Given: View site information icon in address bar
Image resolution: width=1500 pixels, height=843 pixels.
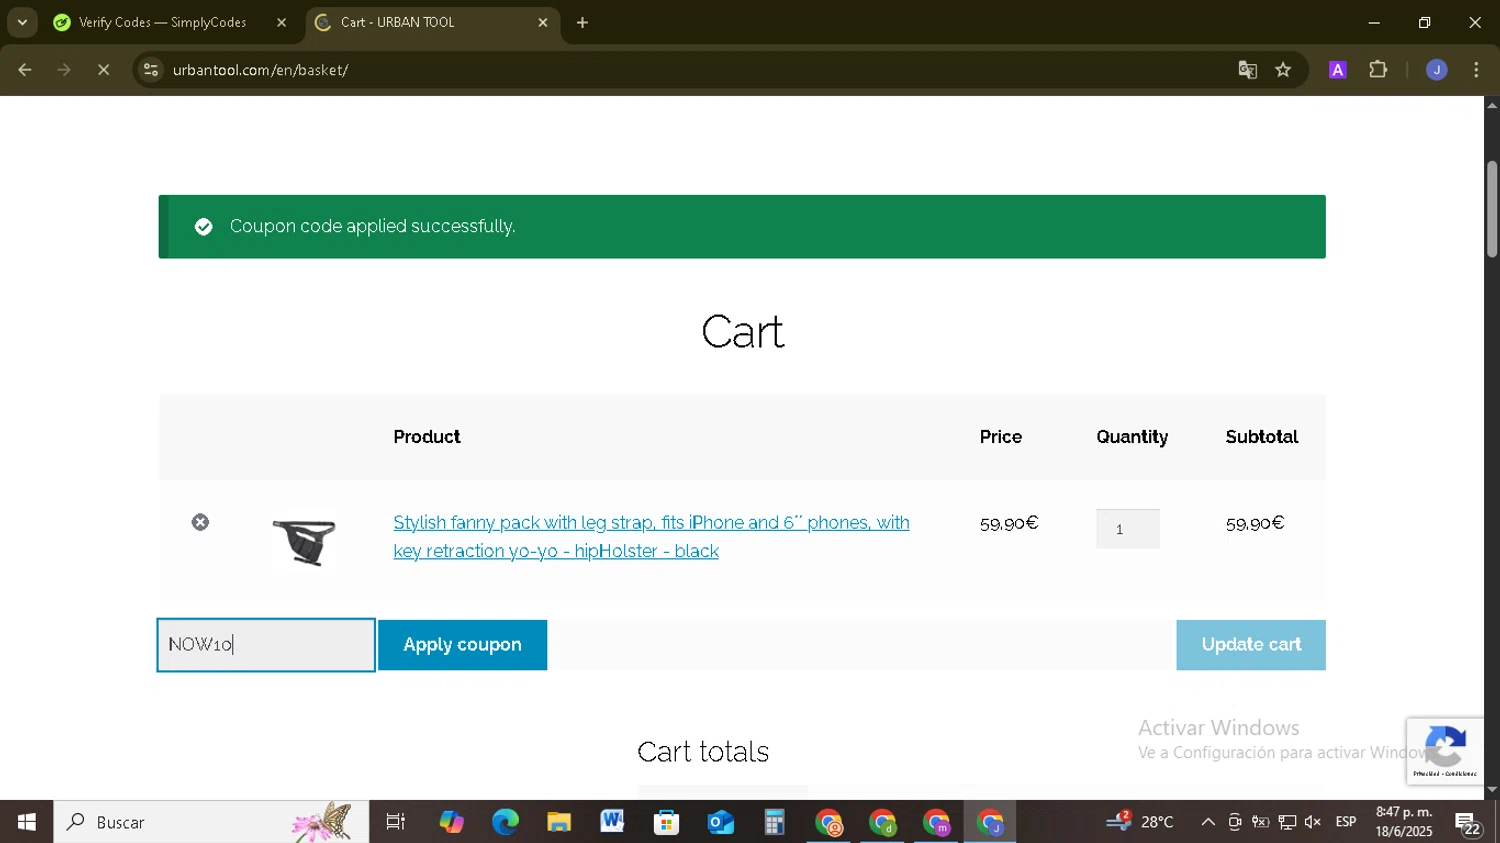Looking at the screenshot, I should click(150, 70).
